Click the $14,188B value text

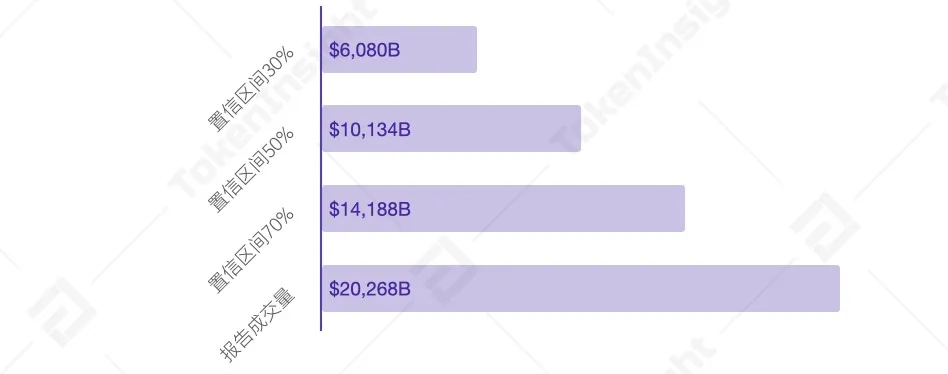coord(370,209)
